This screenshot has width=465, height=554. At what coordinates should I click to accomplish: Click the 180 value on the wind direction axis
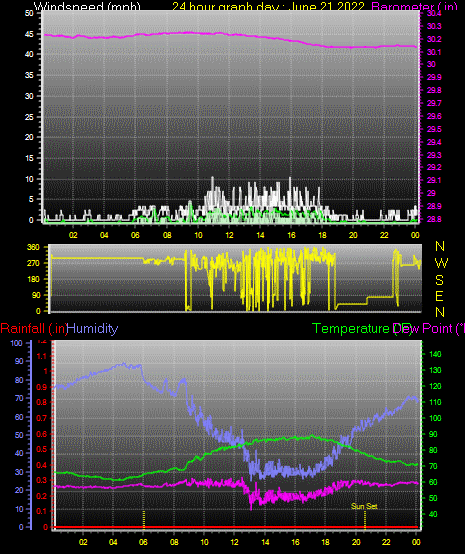coord(34,279)
